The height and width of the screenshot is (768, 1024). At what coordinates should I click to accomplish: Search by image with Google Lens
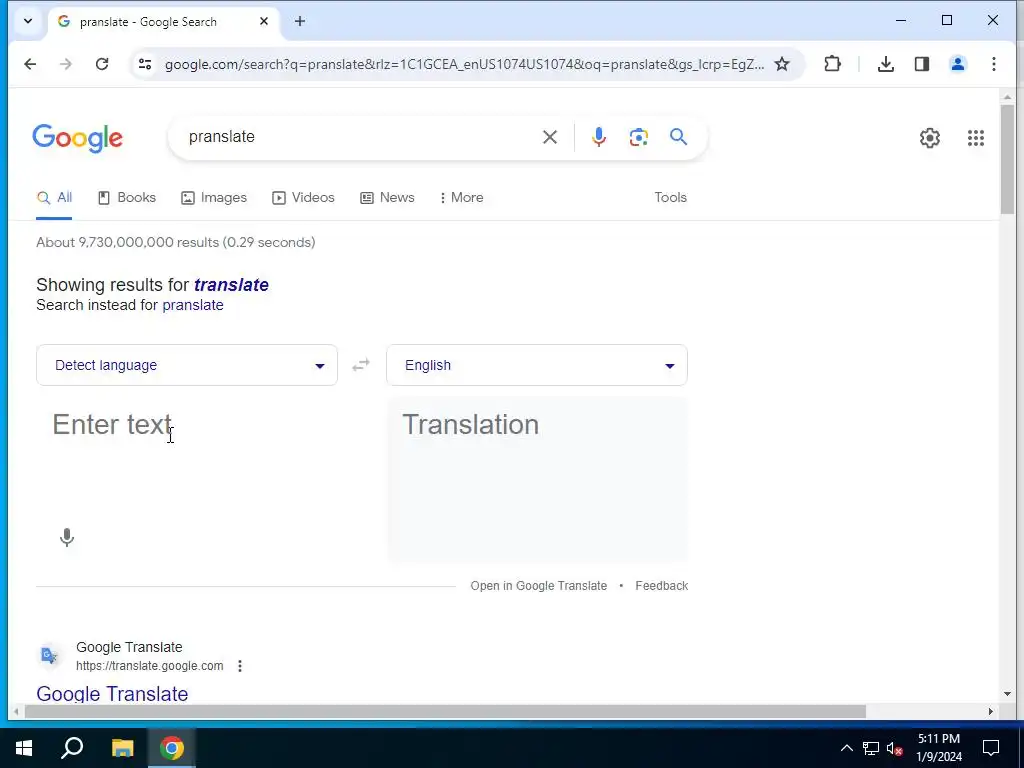(x=639, y=137)
